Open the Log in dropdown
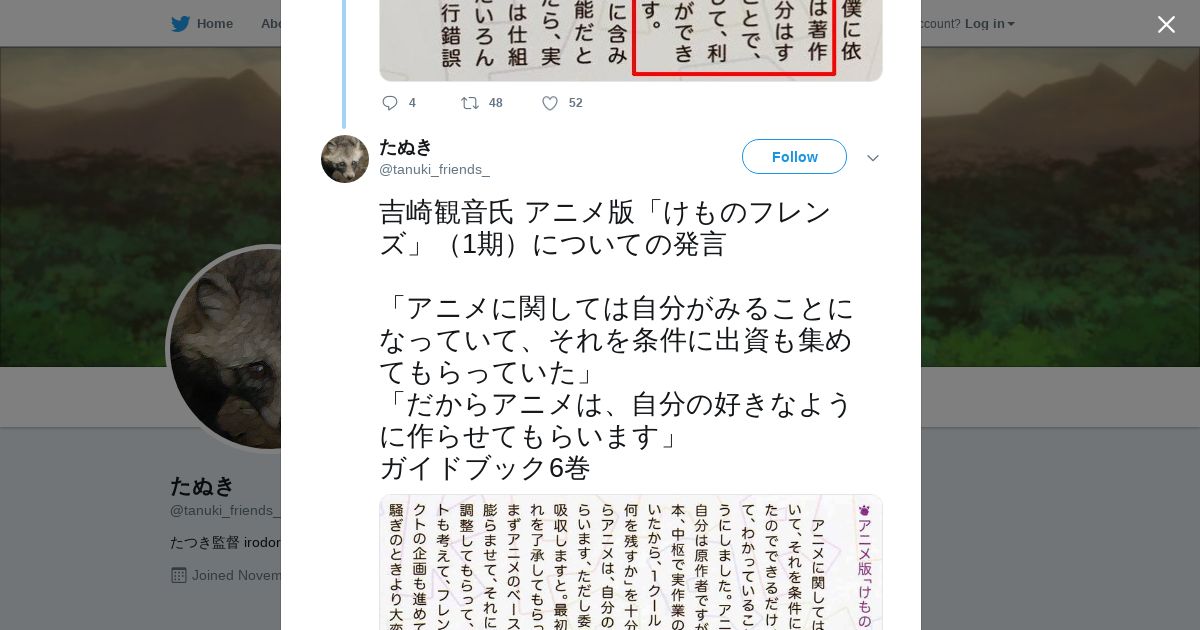This screenshot has height=630, width=1200. 989,24
